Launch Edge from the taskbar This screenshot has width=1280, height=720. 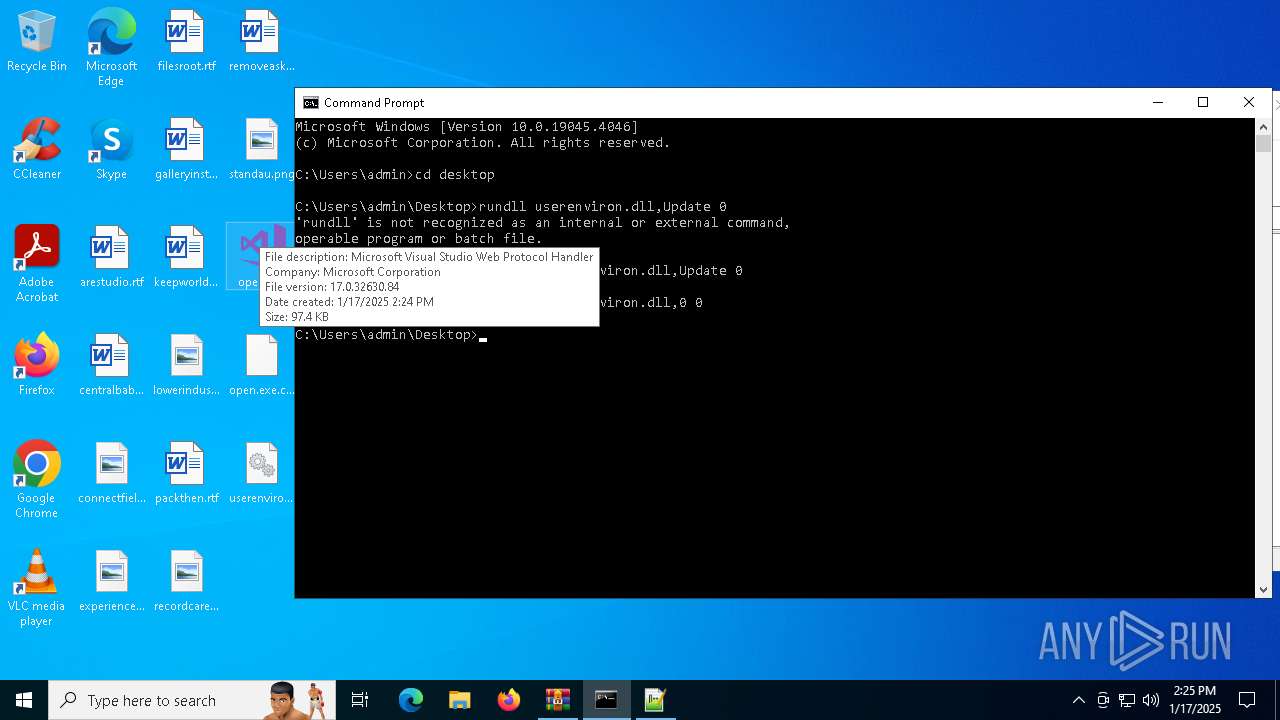pos(410,700)
